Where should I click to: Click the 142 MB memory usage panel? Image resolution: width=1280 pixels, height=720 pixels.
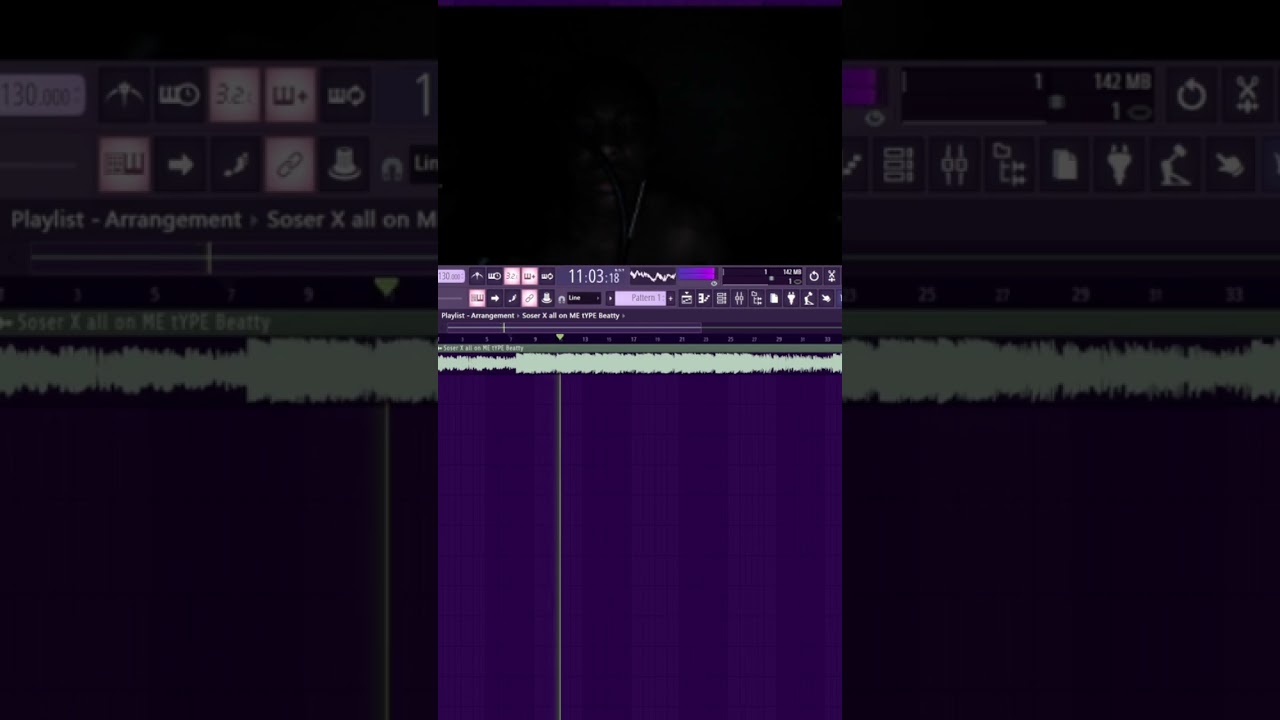(x=763, y=276)
